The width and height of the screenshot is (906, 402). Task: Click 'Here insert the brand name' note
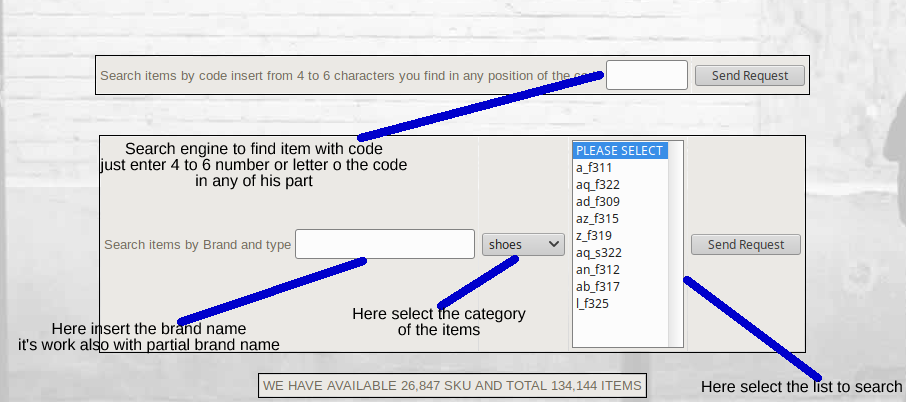pyautogui.click(x=149, y=328)
